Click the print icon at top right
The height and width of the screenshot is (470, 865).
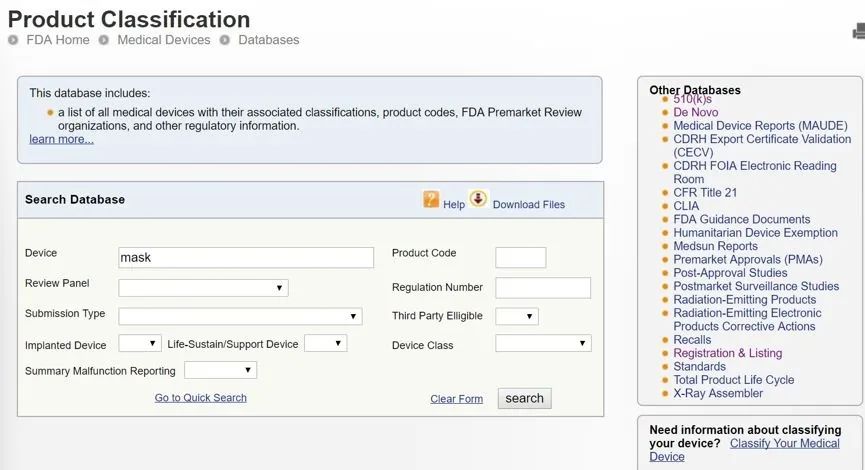tap(858, 32)
